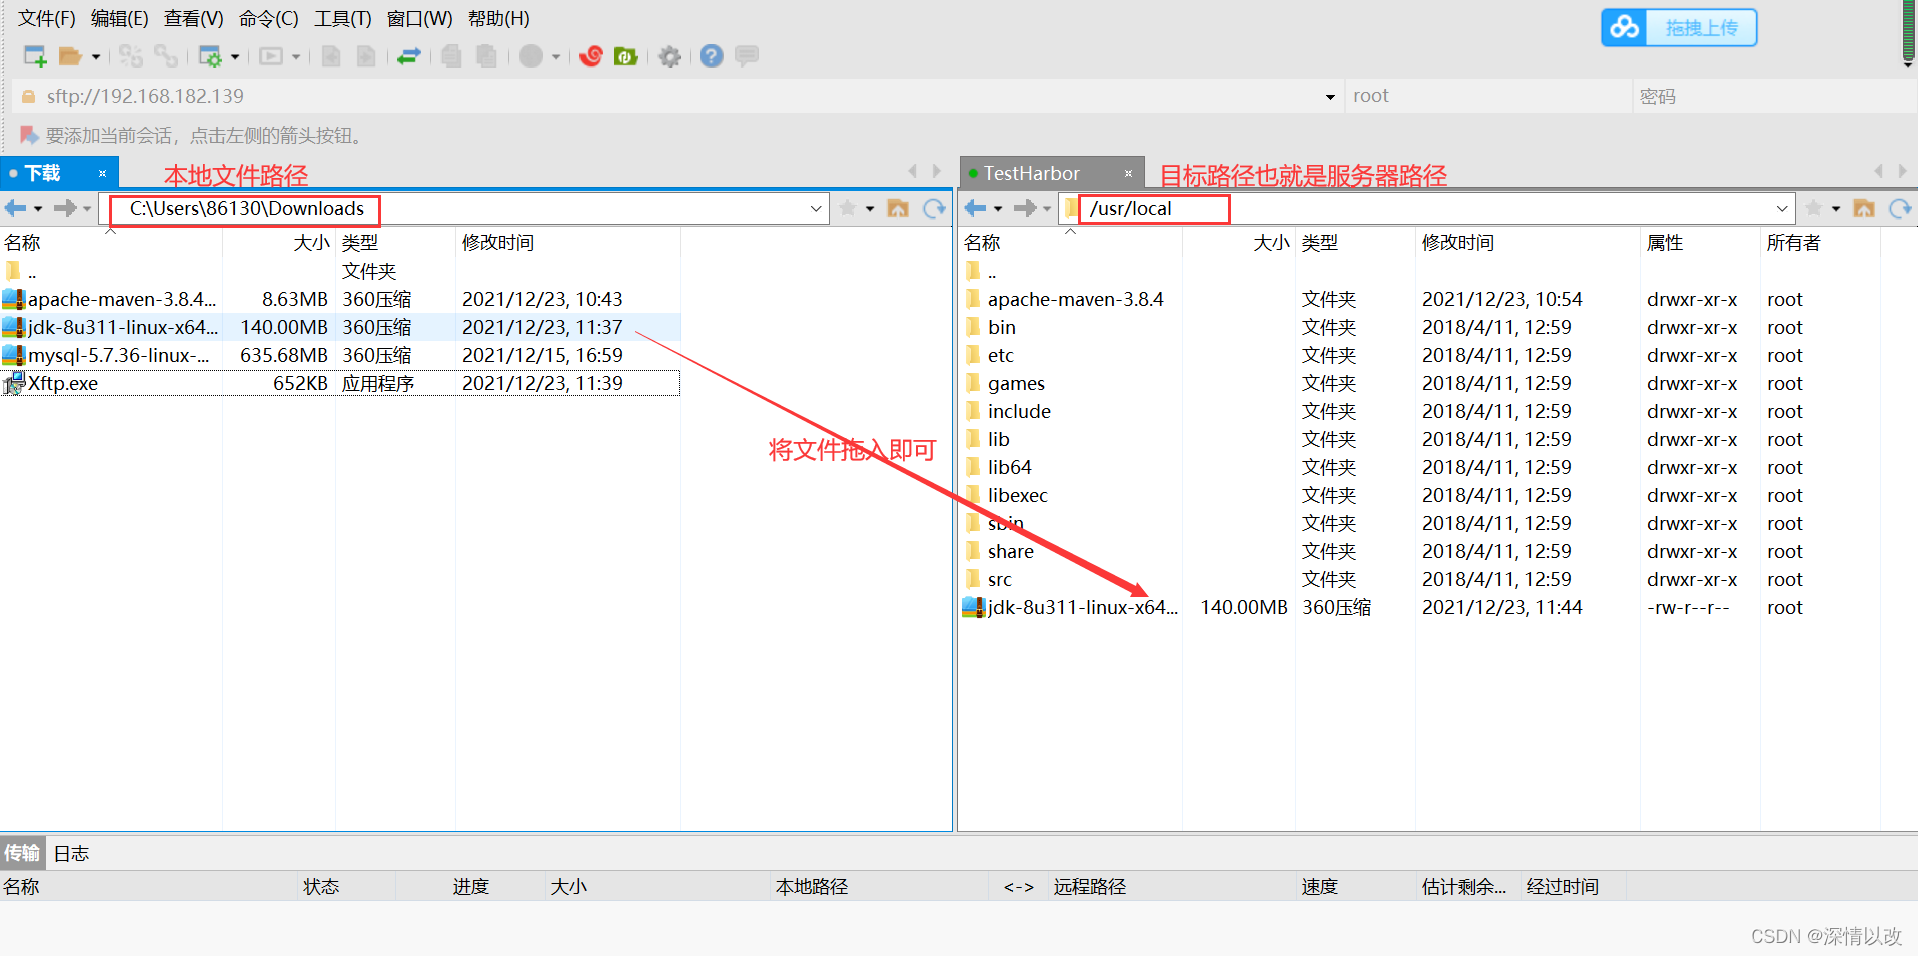Viewport: 1918px width, 956px height.
Task: Click the chat bubble feedback icon
Action: pyautogui.click(x=747, y=56)
